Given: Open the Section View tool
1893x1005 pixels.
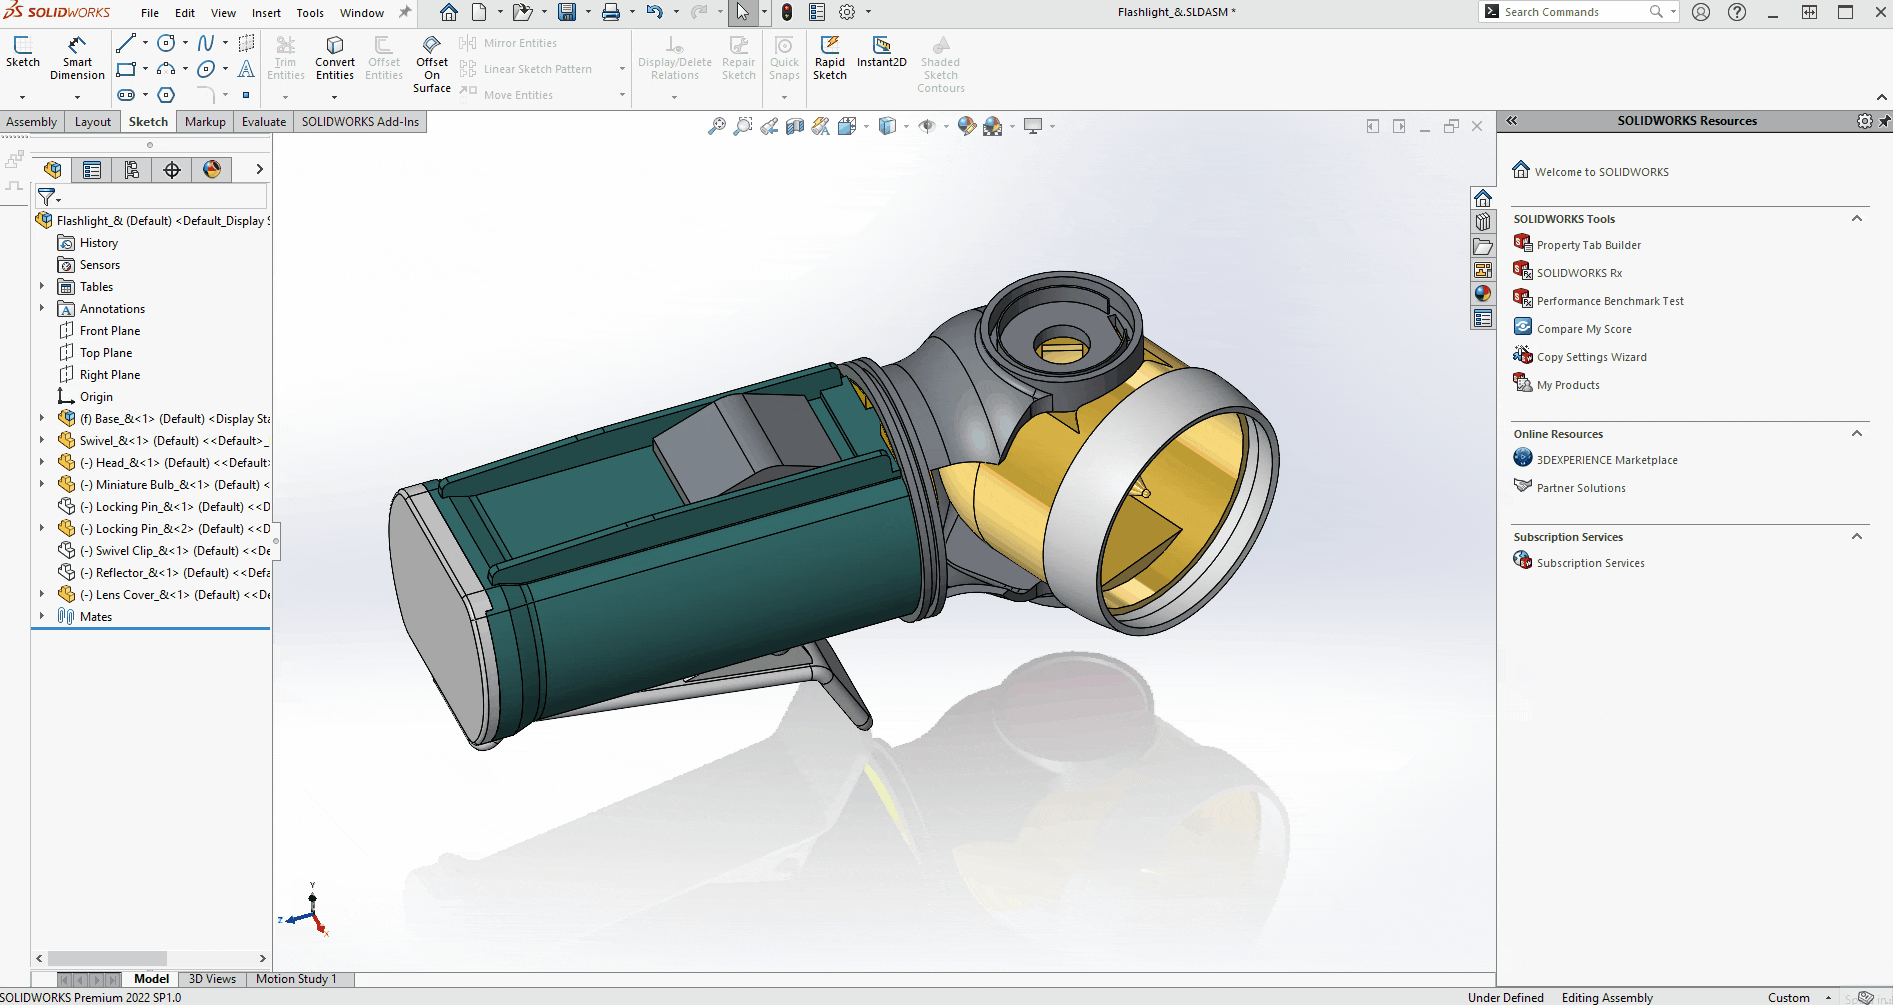Looking at the screenshot, I should (795, 126).
